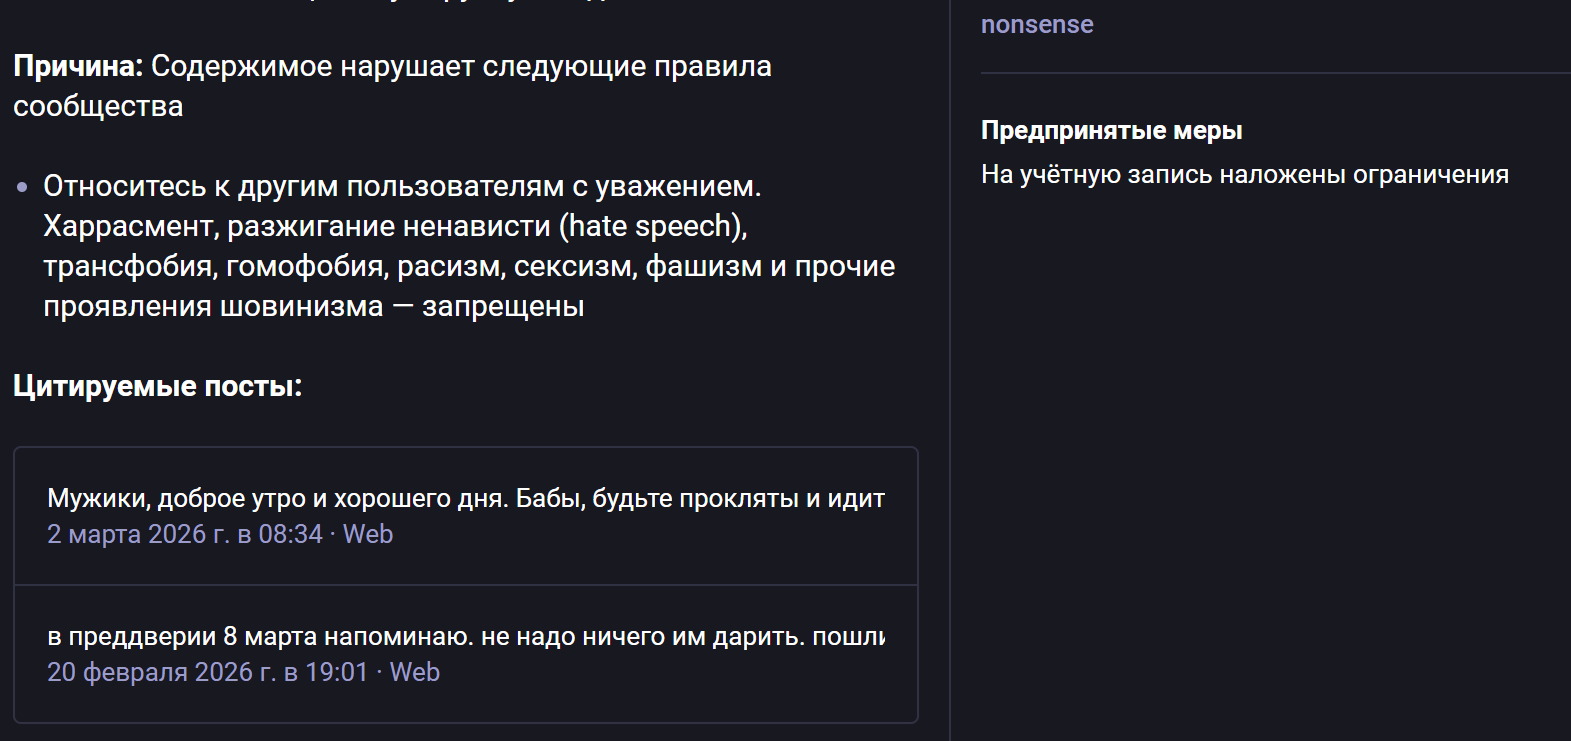Viewport: 1571px width, 741px height.
Task: Click the "2 марта 2026 г. в 08:34" timestamp
Action: pos(185,534)
